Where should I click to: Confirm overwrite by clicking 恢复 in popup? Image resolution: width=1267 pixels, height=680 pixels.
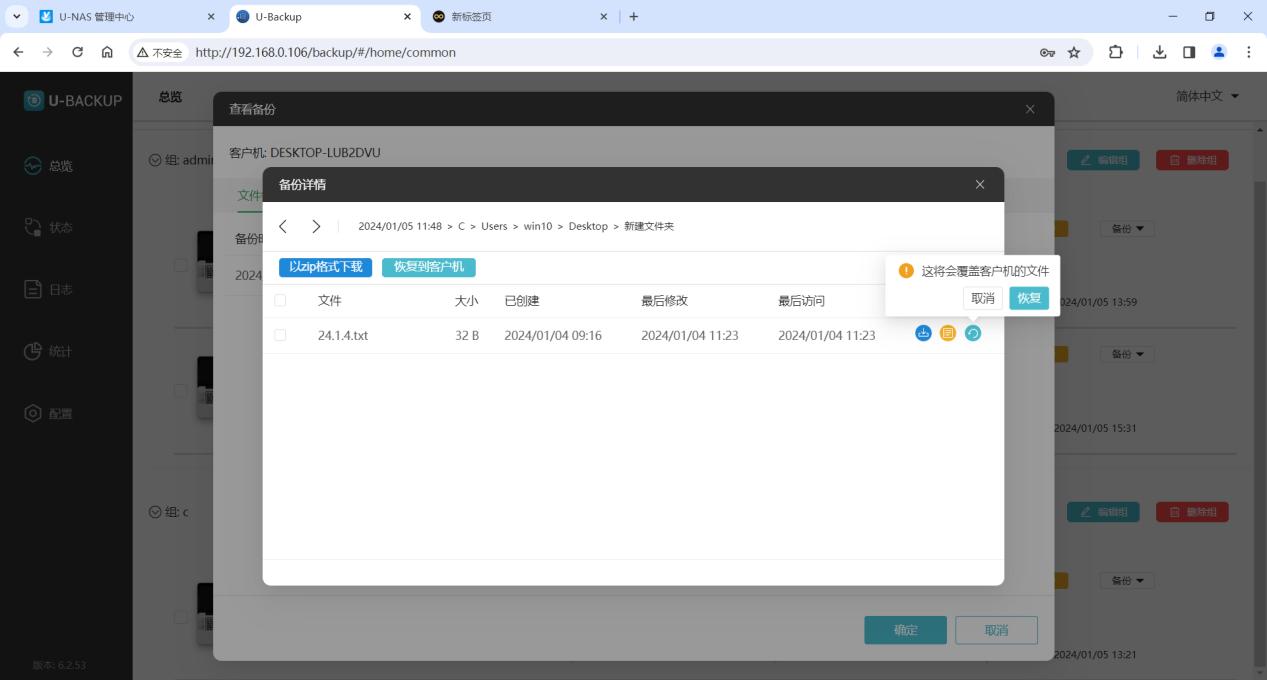1029,298
